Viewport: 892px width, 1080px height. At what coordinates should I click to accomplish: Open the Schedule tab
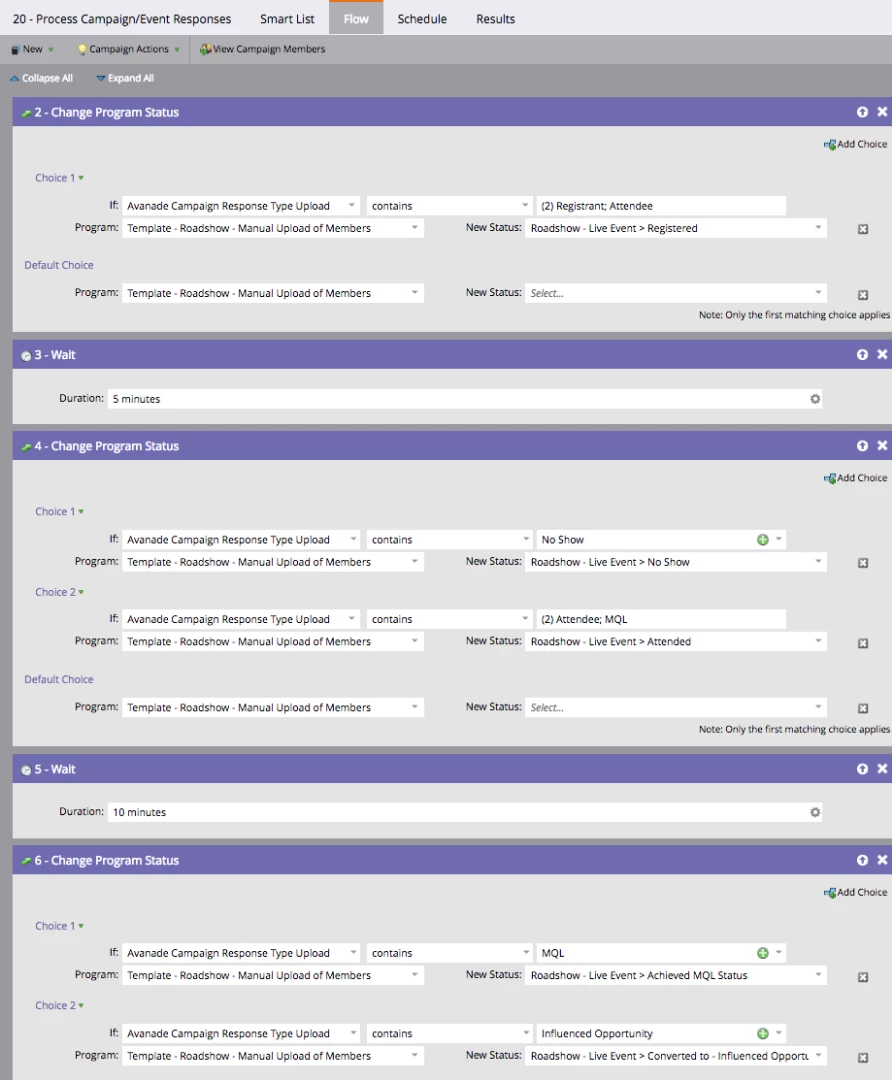422,19
